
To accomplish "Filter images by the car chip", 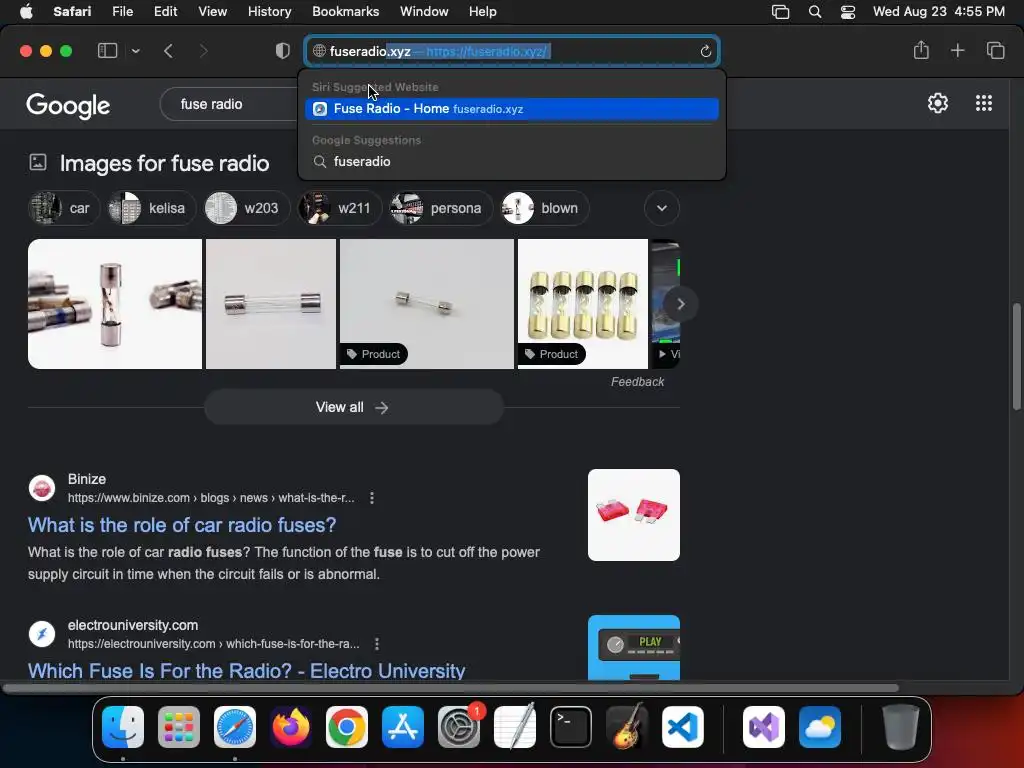I will click(x=64, y=208).
